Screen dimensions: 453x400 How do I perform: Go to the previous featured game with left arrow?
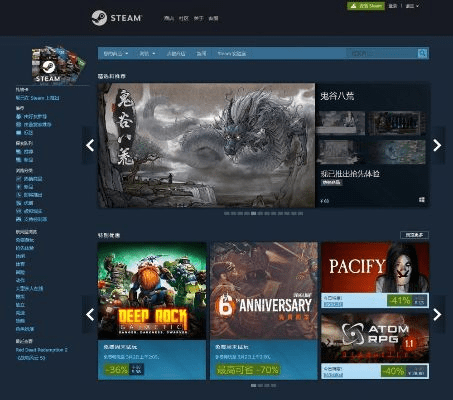[90, 145]
